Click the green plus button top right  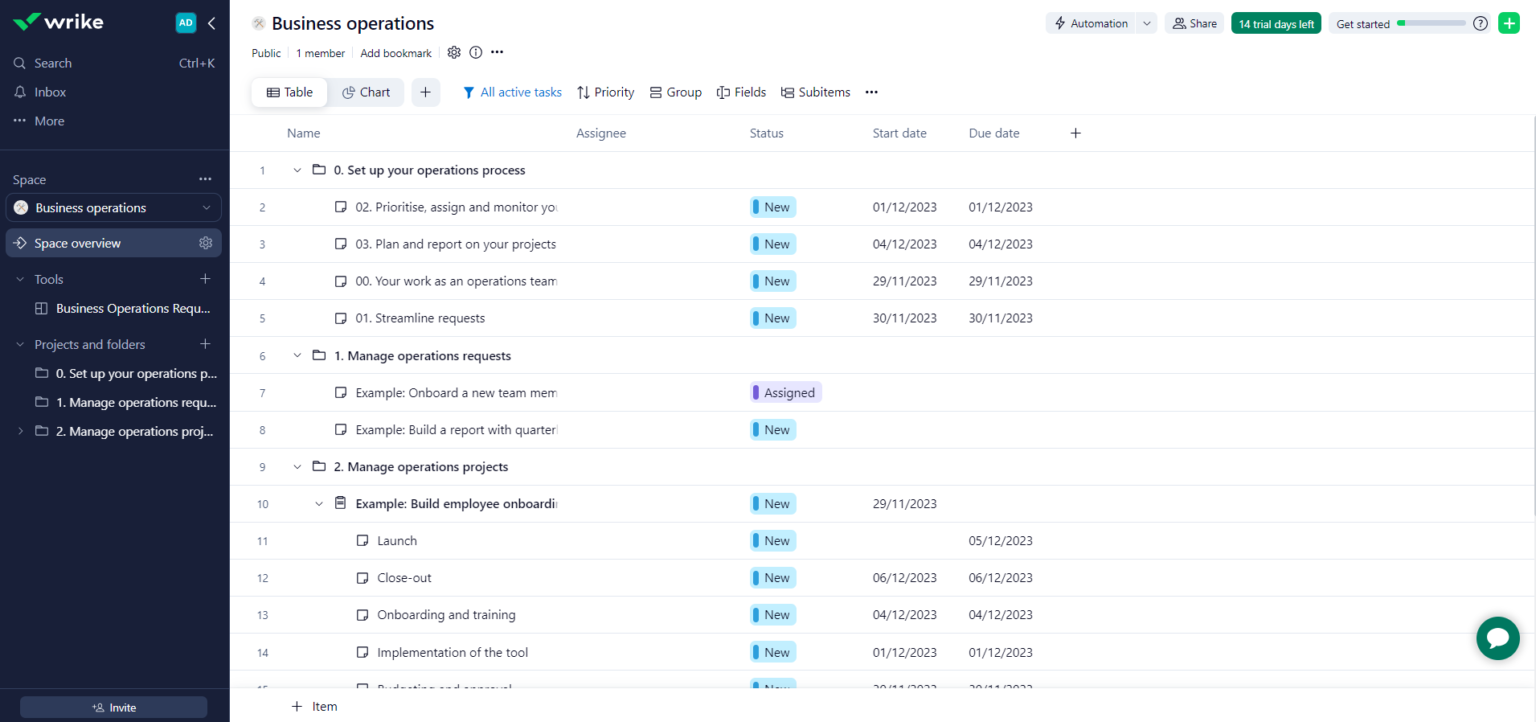pyautogui.click(x=1509, y=22)
